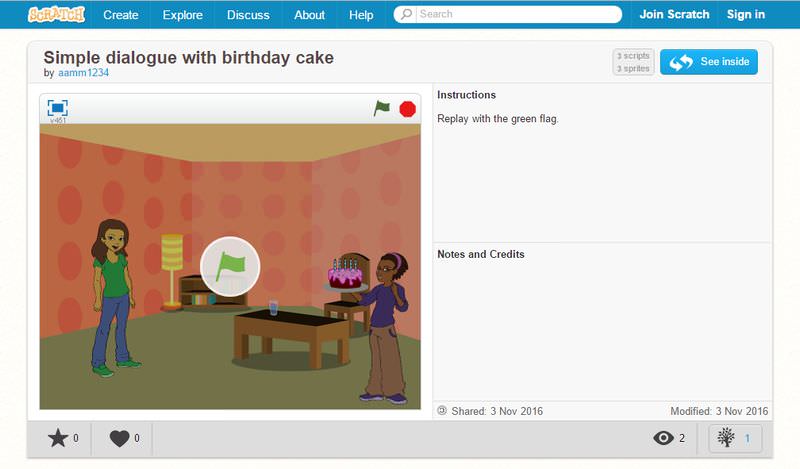Favorite the project with the star icon

click(x=58, y=438)
